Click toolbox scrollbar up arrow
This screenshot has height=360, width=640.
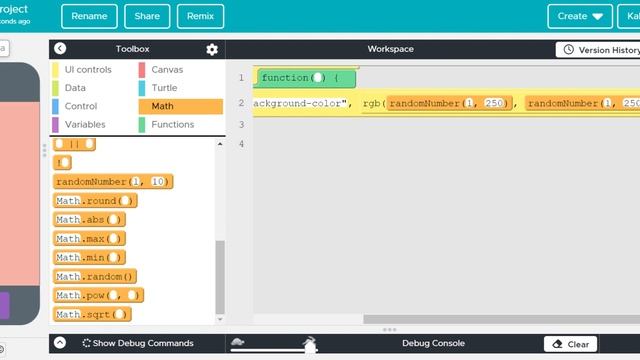coord(220,144)
